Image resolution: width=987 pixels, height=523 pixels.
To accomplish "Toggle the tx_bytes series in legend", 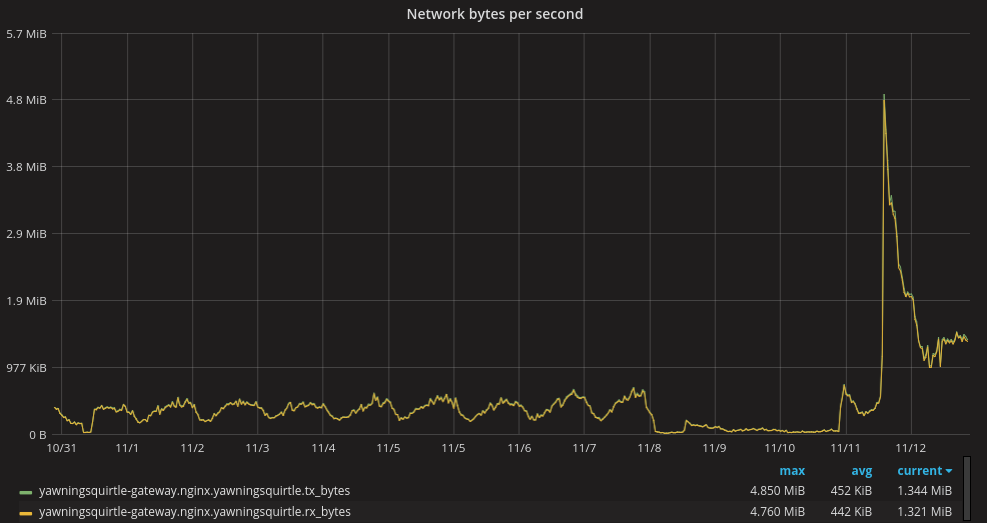I will click(x=195, y=491).
